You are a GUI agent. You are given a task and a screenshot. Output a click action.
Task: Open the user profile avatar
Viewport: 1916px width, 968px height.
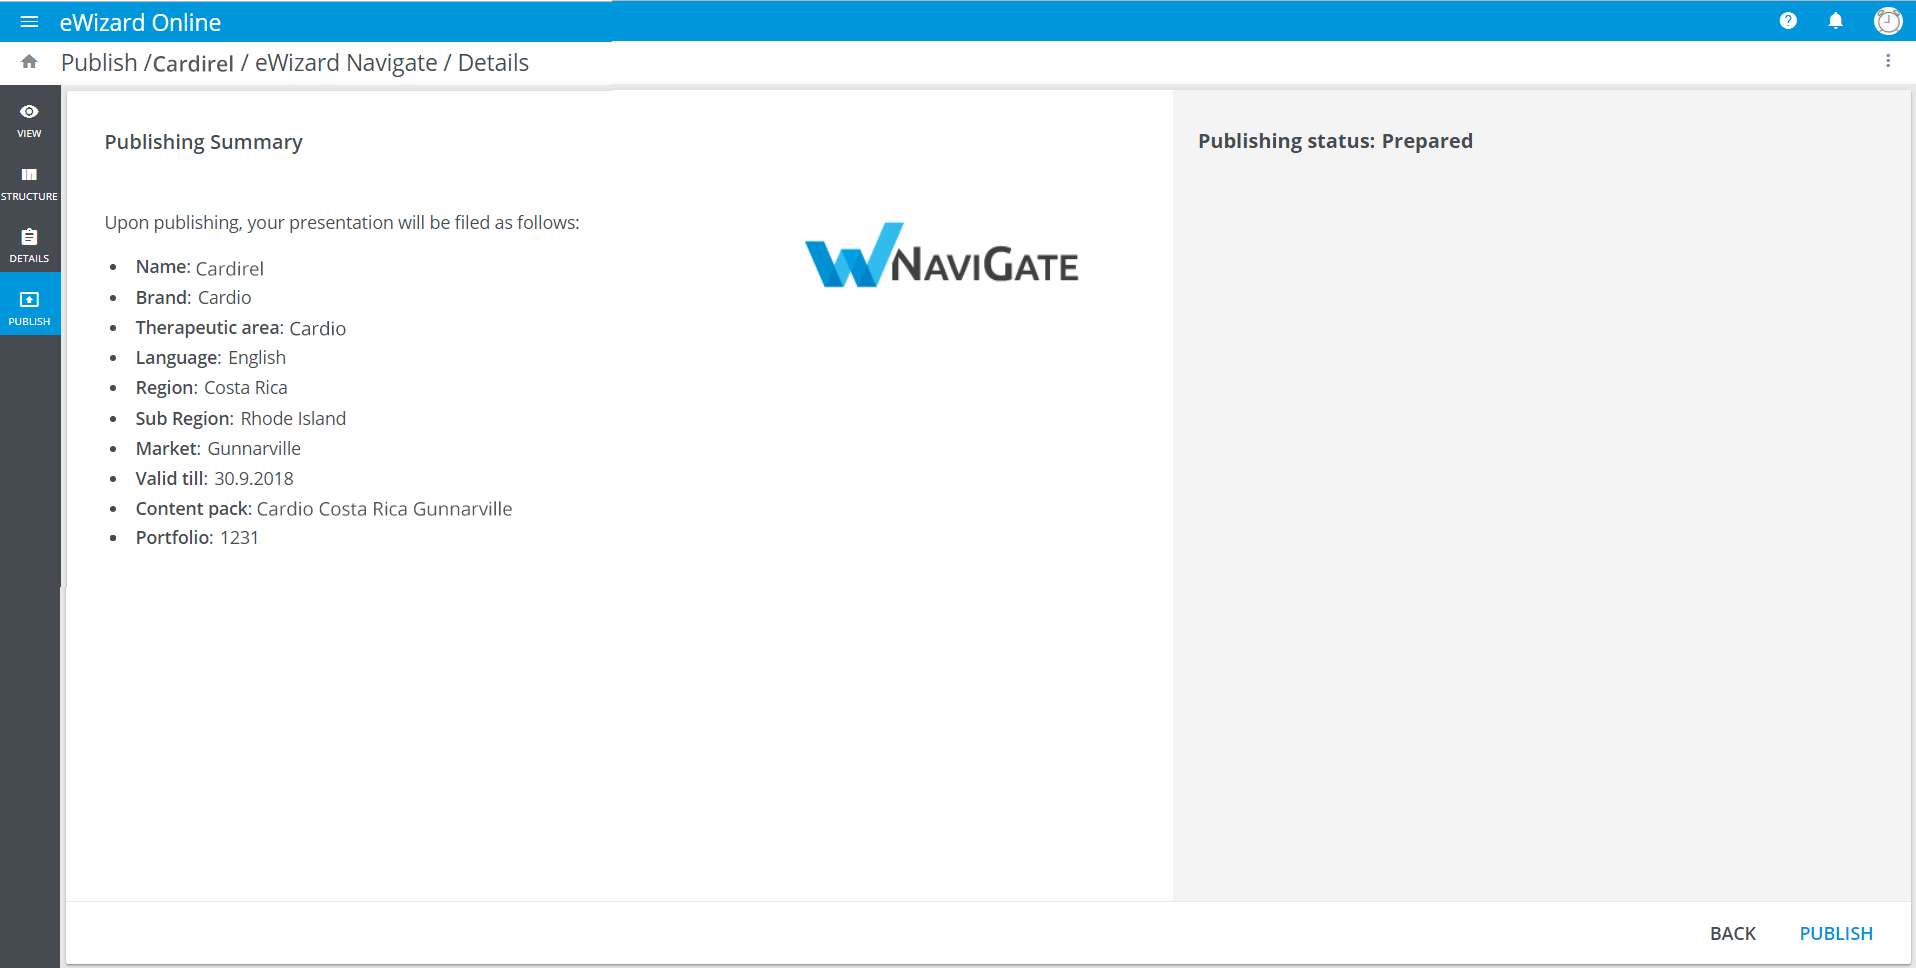pyautogui.click(x=1887, y=21)
